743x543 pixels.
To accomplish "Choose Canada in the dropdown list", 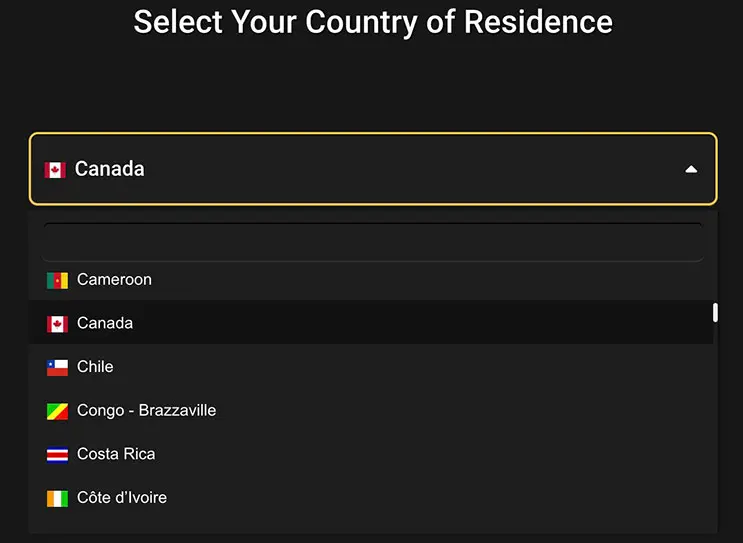I will (105, 323).
